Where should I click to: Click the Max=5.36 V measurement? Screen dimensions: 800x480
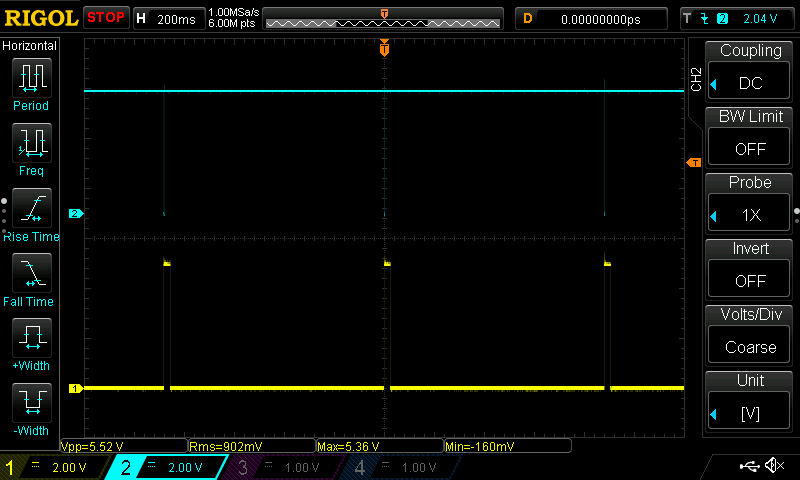(380, 446)
